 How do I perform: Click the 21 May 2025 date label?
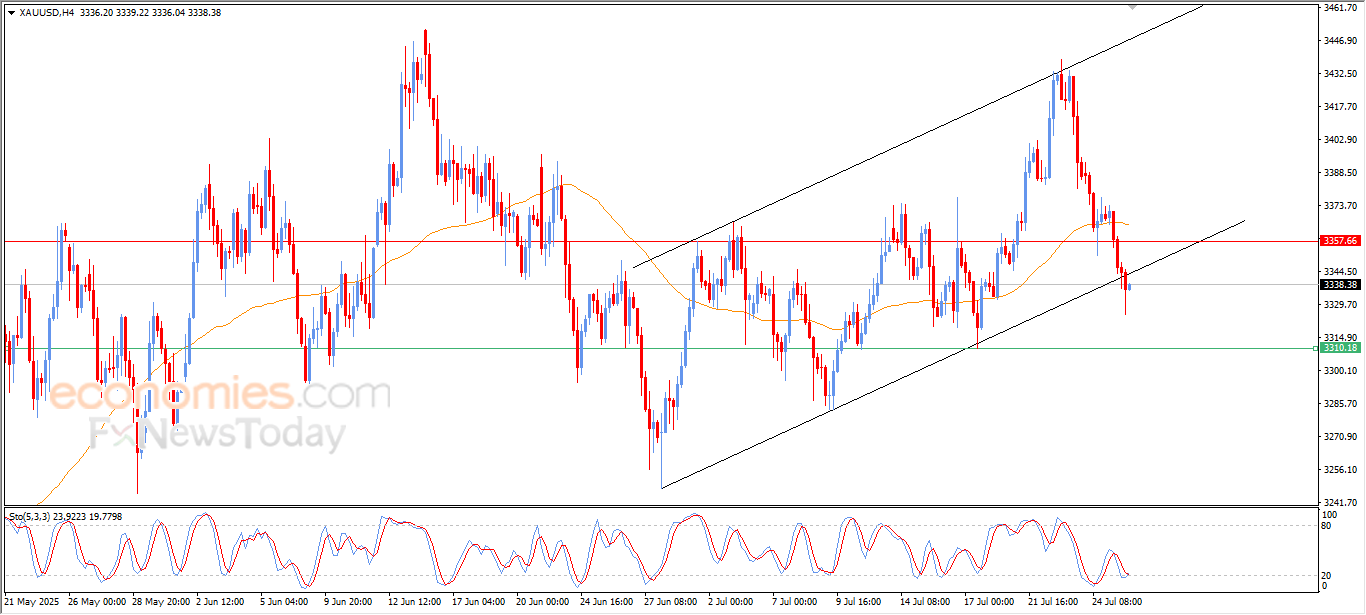click(33, 602)
